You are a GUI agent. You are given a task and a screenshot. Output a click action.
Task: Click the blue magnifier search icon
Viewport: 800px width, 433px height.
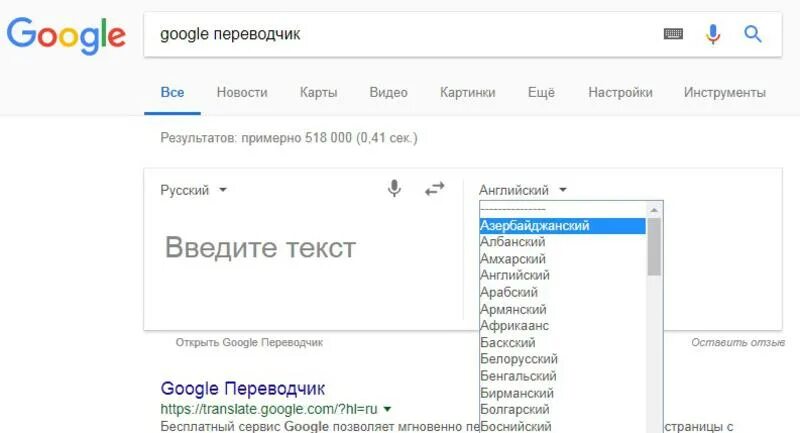tap(753, 34)
